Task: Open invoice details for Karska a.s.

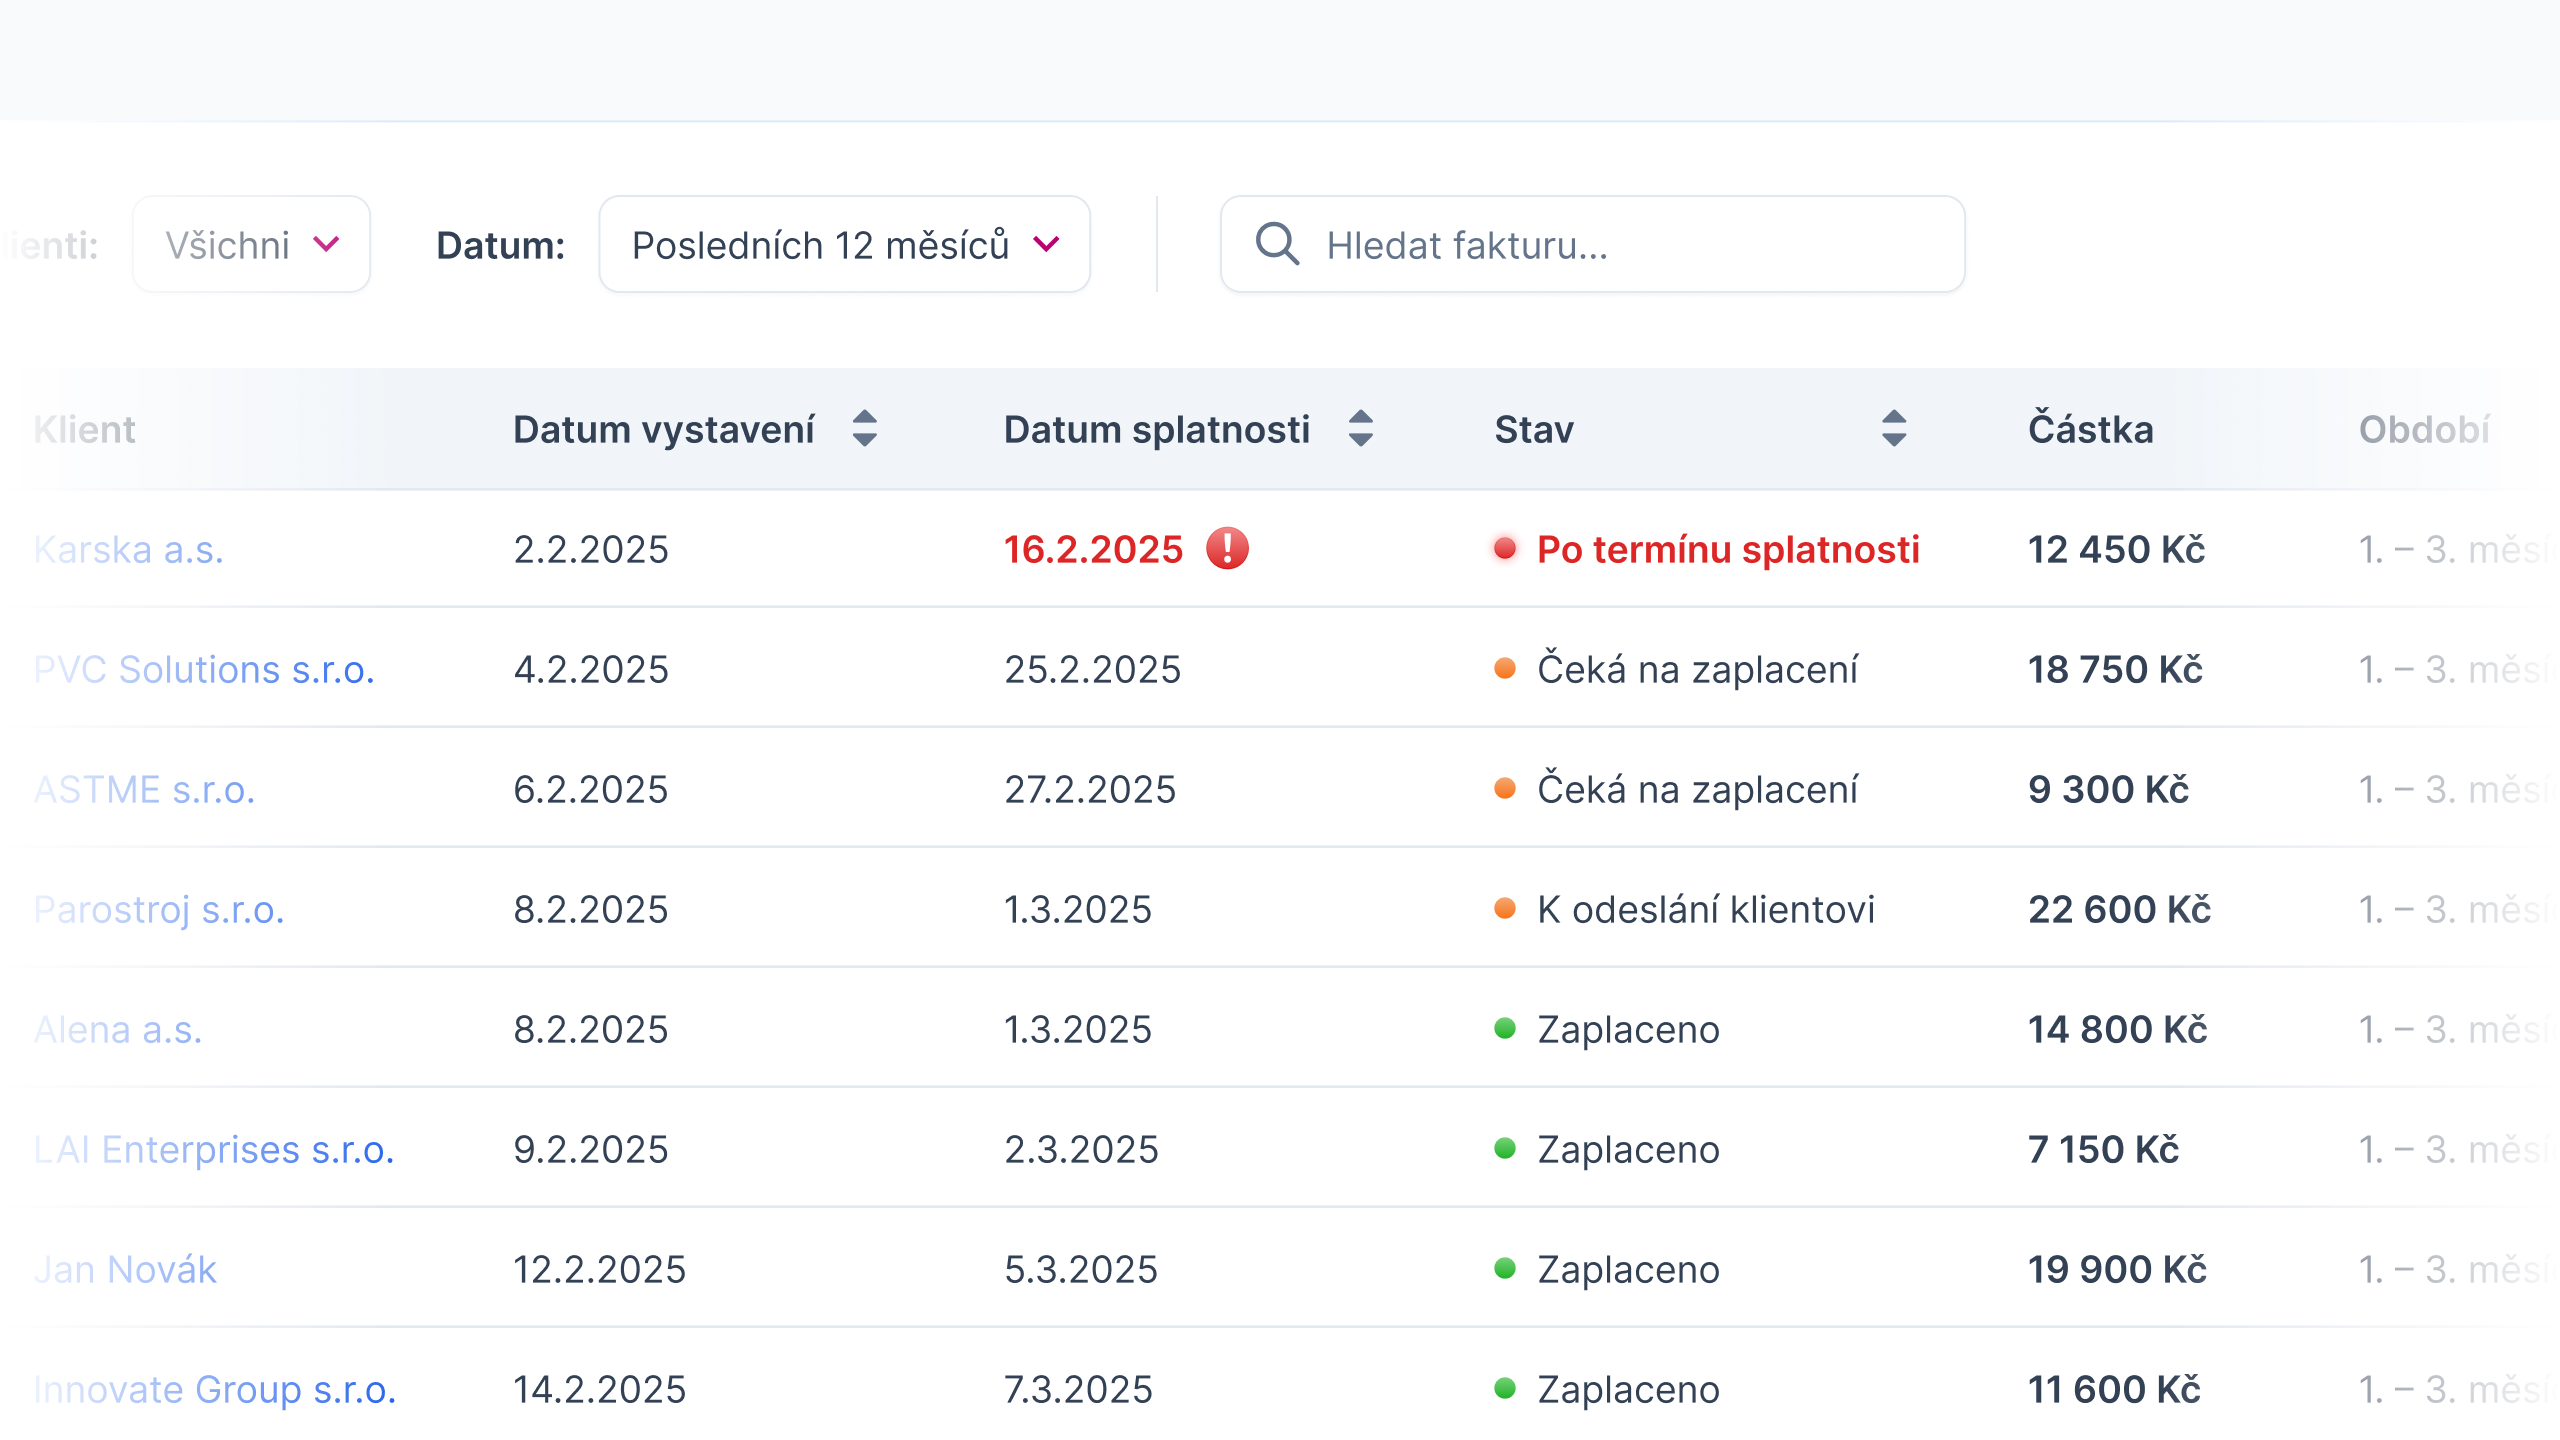Action: (129, 548)
